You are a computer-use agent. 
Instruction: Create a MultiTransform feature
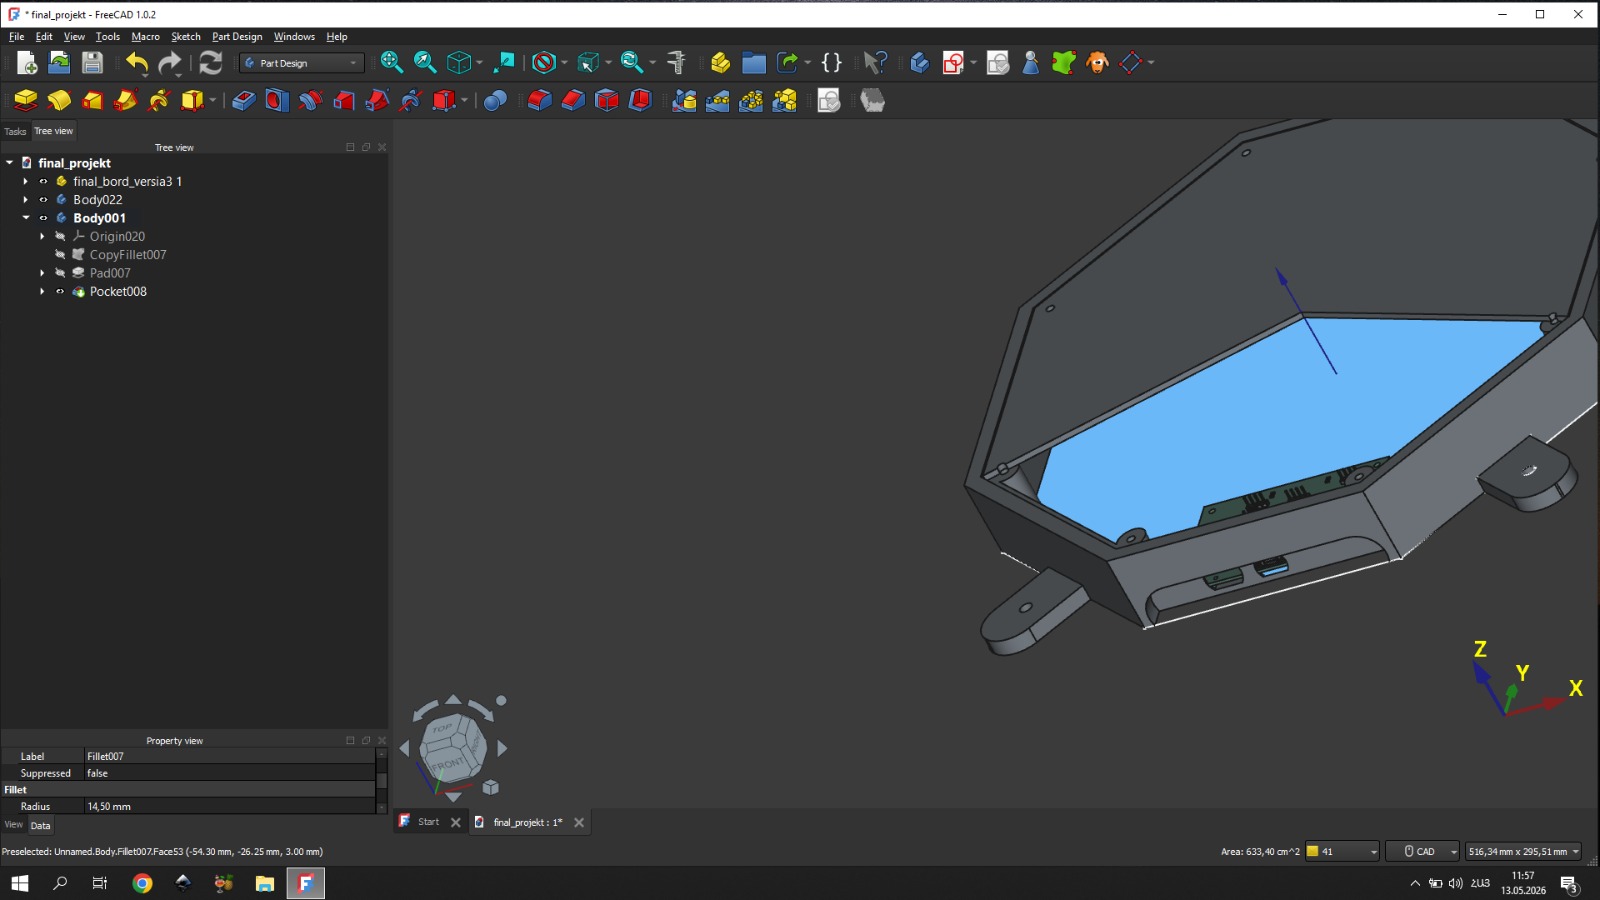pyautogui.click(x=785, y=100)
